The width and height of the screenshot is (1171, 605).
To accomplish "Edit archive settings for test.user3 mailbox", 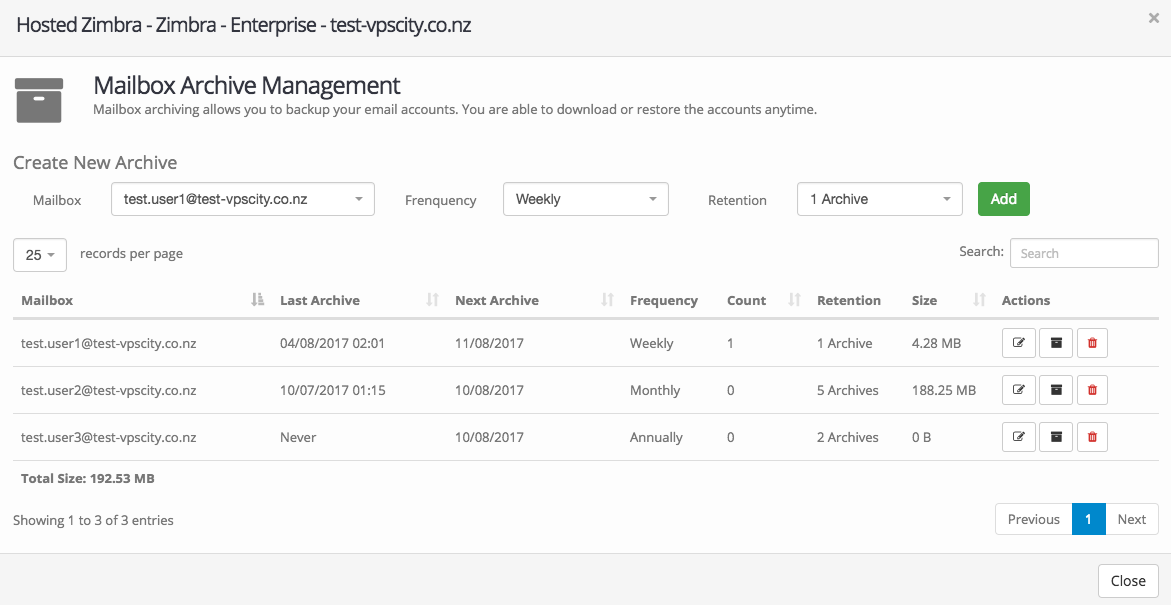I will 1018,437.
